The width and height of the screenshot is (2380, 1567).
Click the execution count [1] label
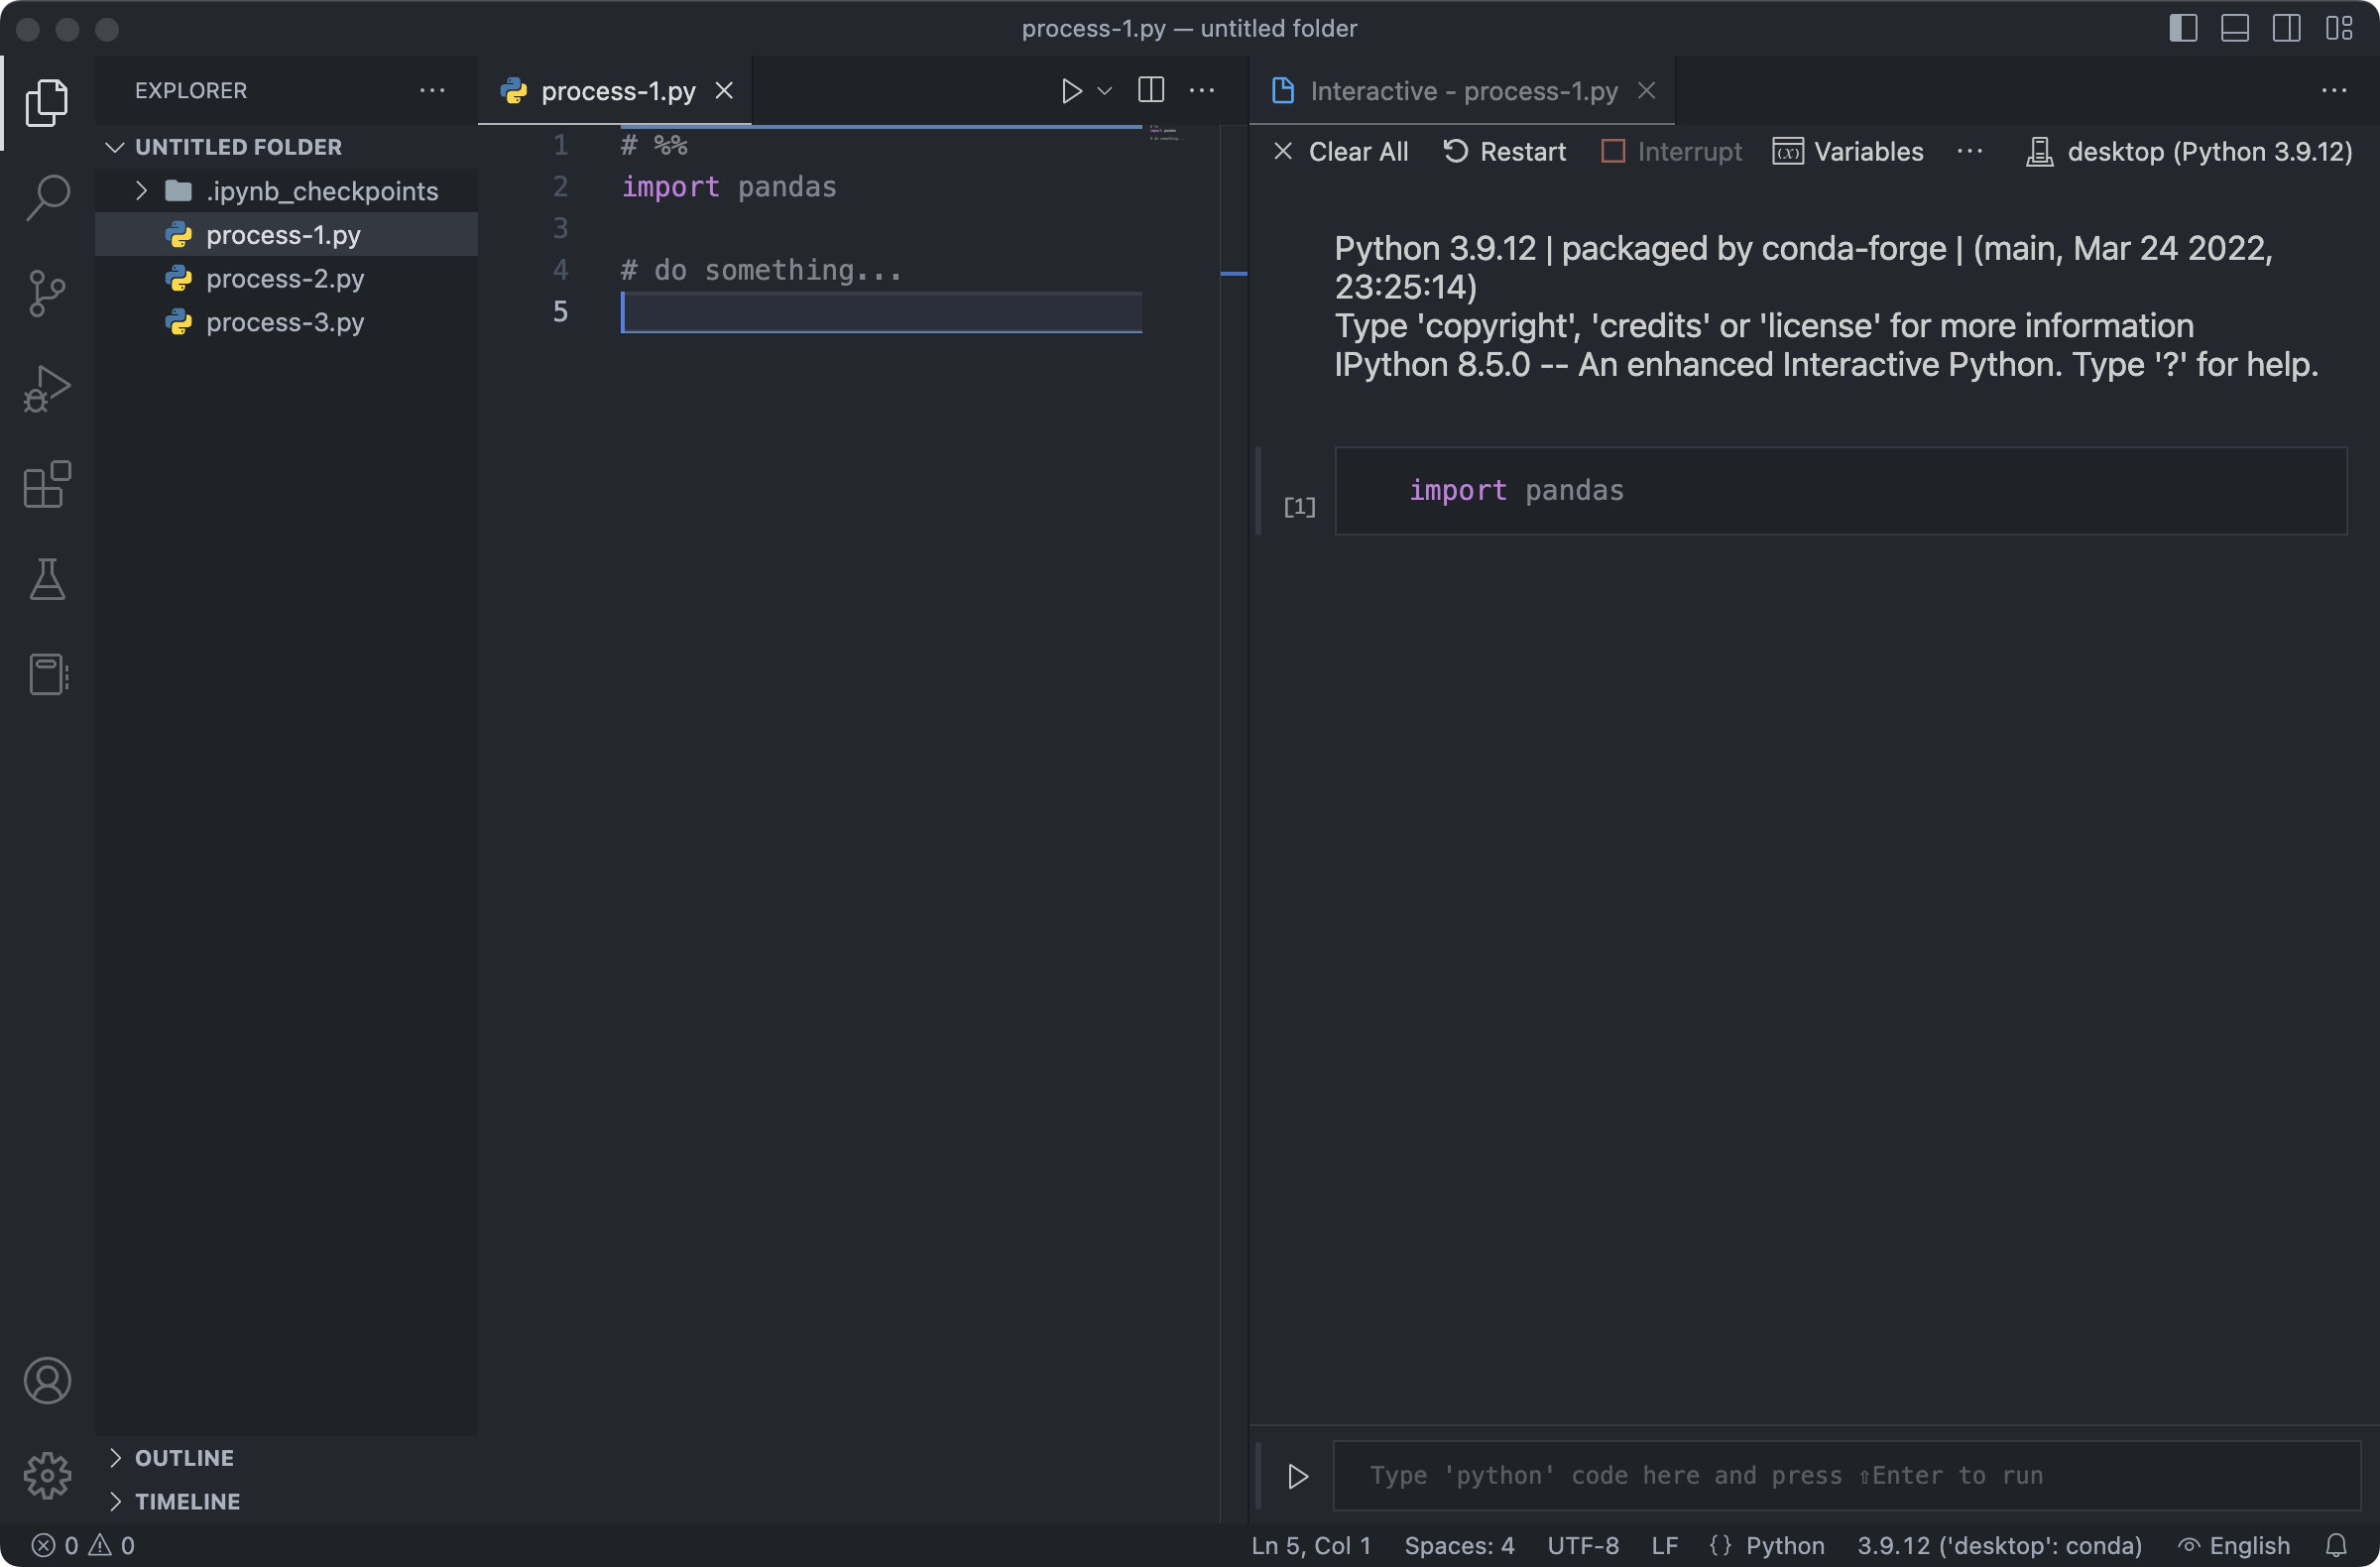[x=1299, y=506]
